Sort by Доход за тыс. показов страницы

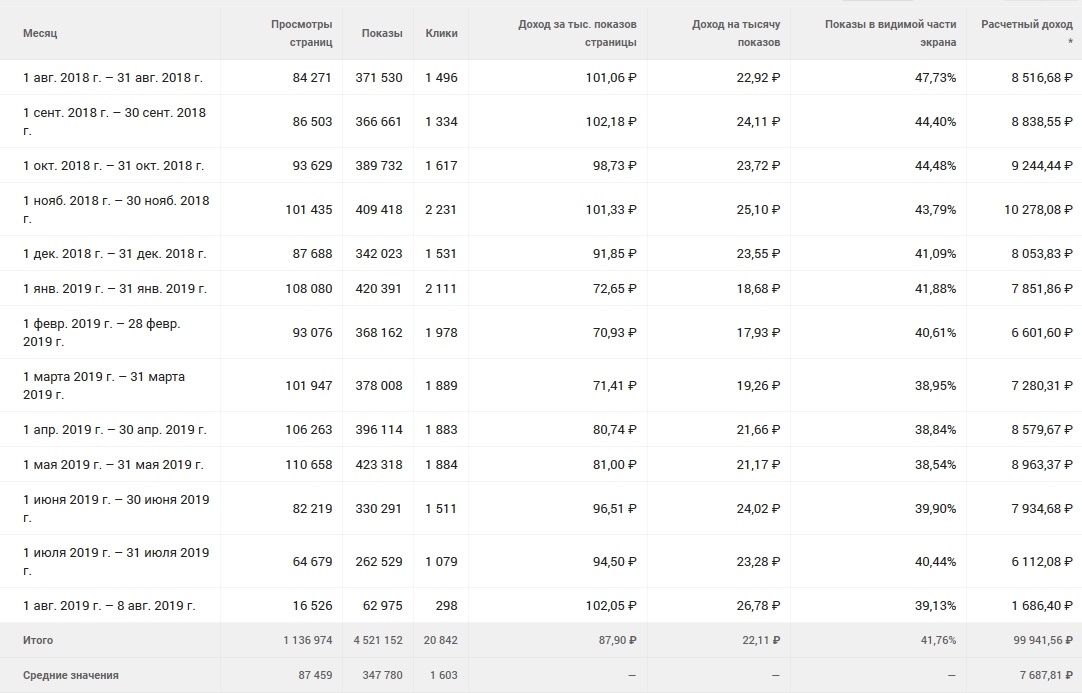pos(577,33)
